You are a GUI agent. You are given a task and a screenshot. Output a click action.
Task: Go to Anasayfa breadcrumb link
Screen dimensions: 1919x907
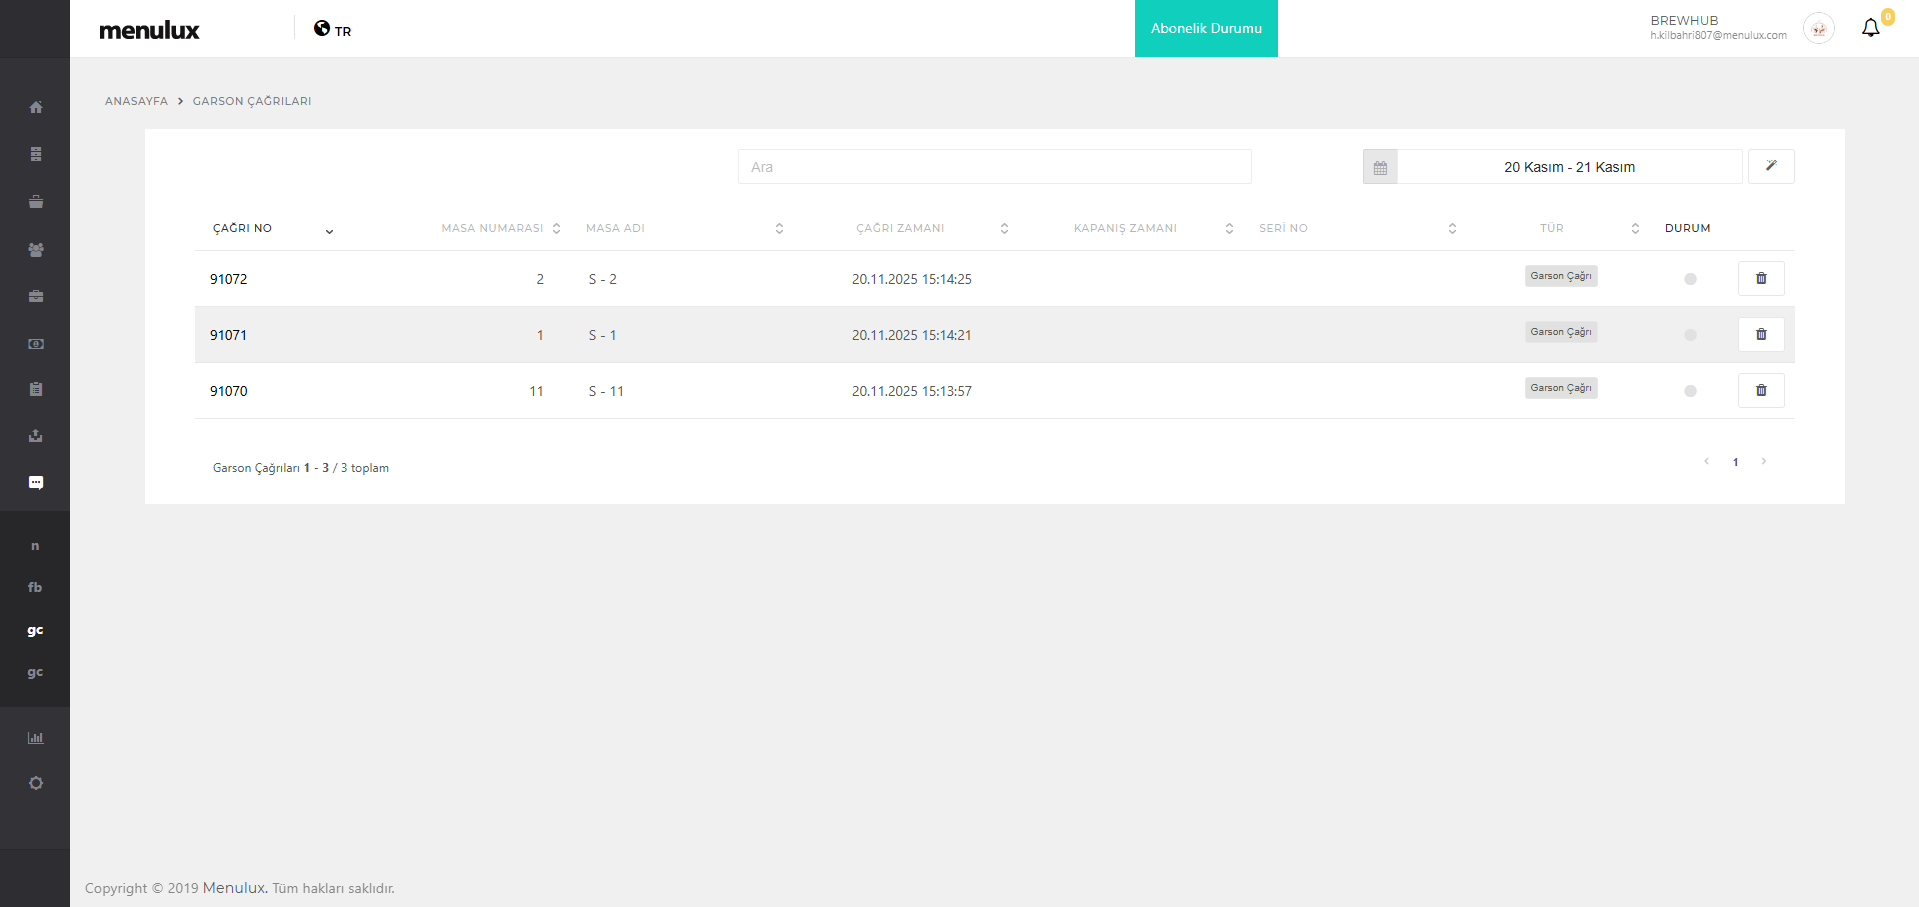click(136, 101)
